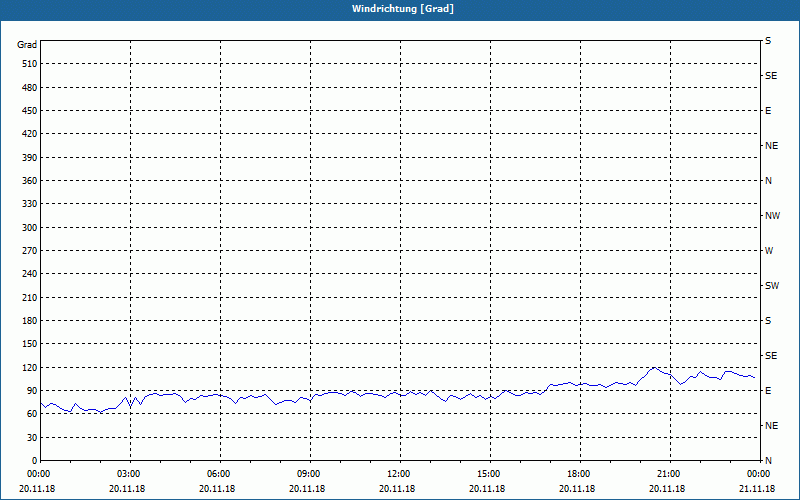Click the 60 degree axis label
Screen dimensions: 800x500
[32, 414]
